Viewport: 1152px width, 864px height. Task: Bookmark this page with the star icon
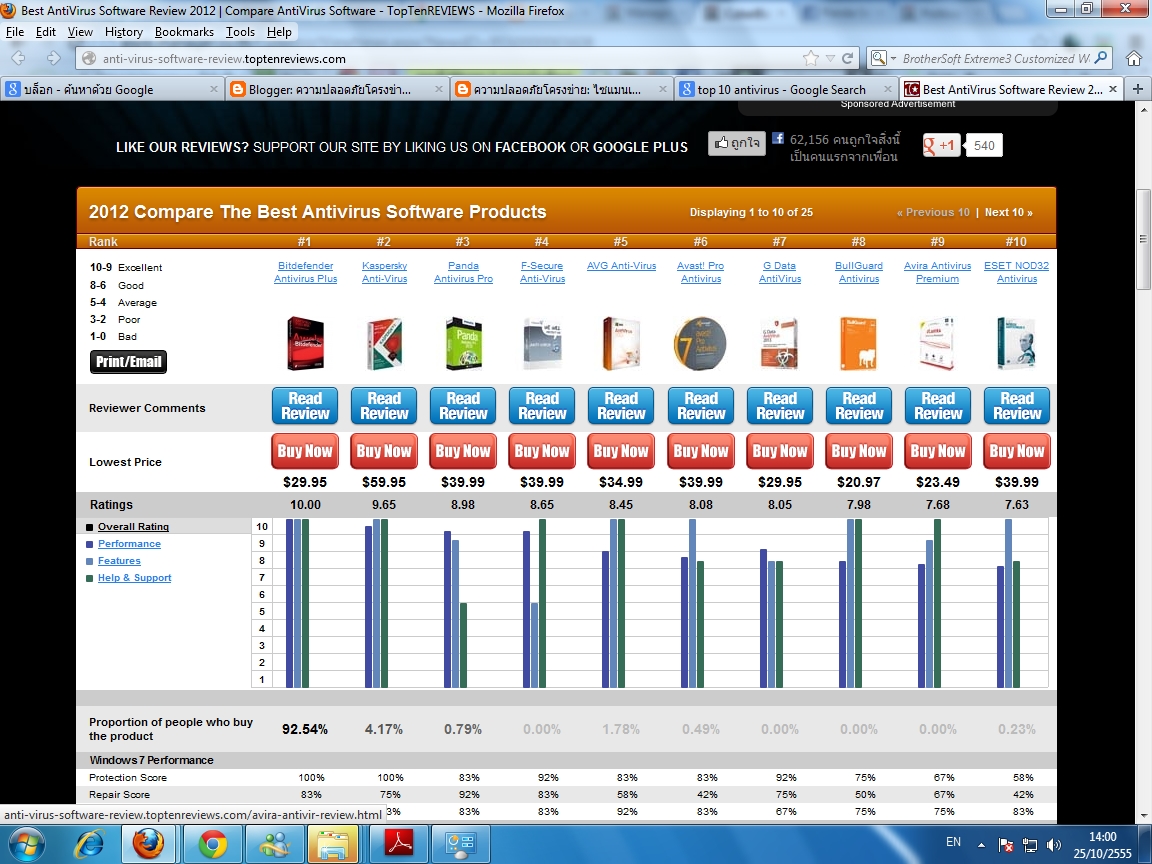[810, 58]
